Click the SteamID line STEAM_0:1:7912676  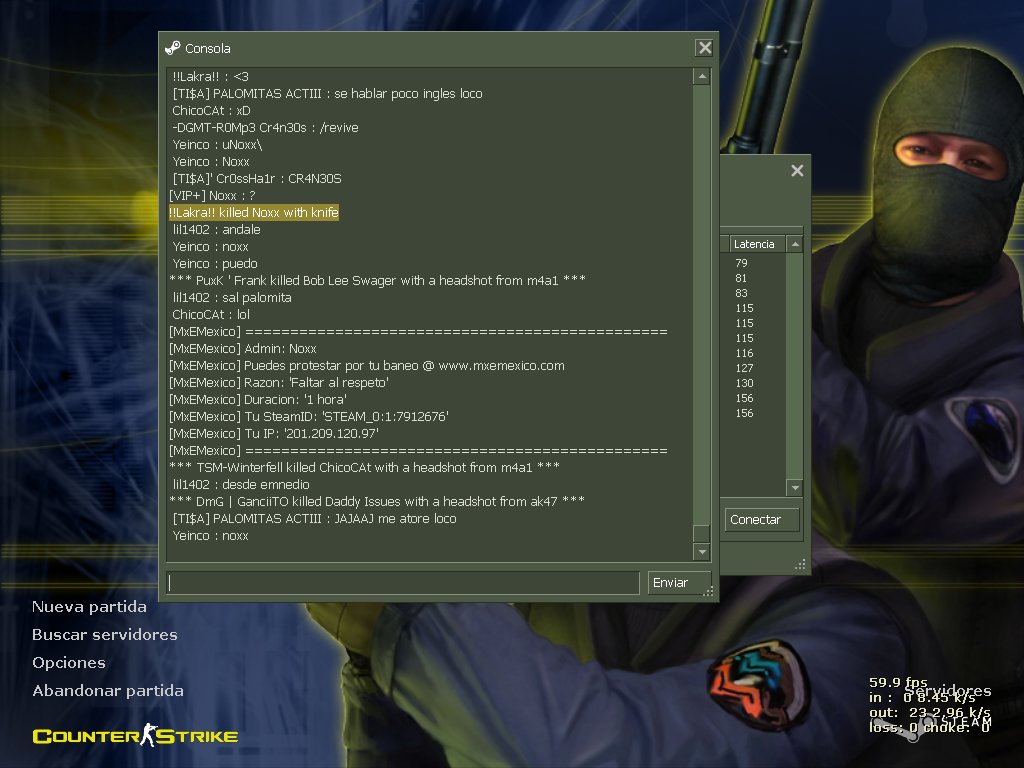point(309,416)
